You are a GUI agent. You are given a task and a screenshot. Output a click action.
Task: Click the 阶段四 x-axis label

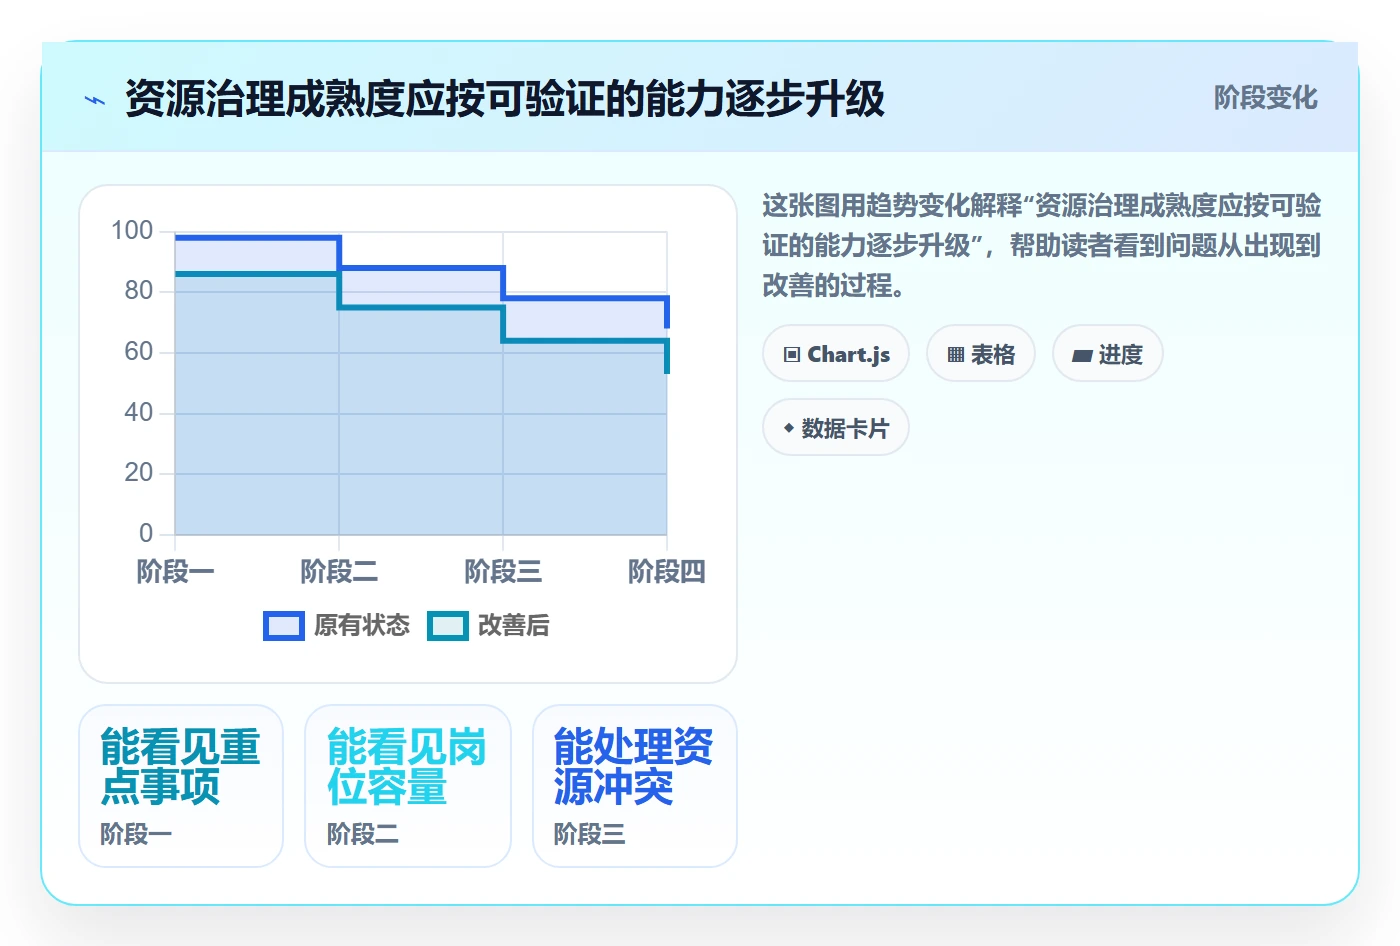tap(667, 572)
